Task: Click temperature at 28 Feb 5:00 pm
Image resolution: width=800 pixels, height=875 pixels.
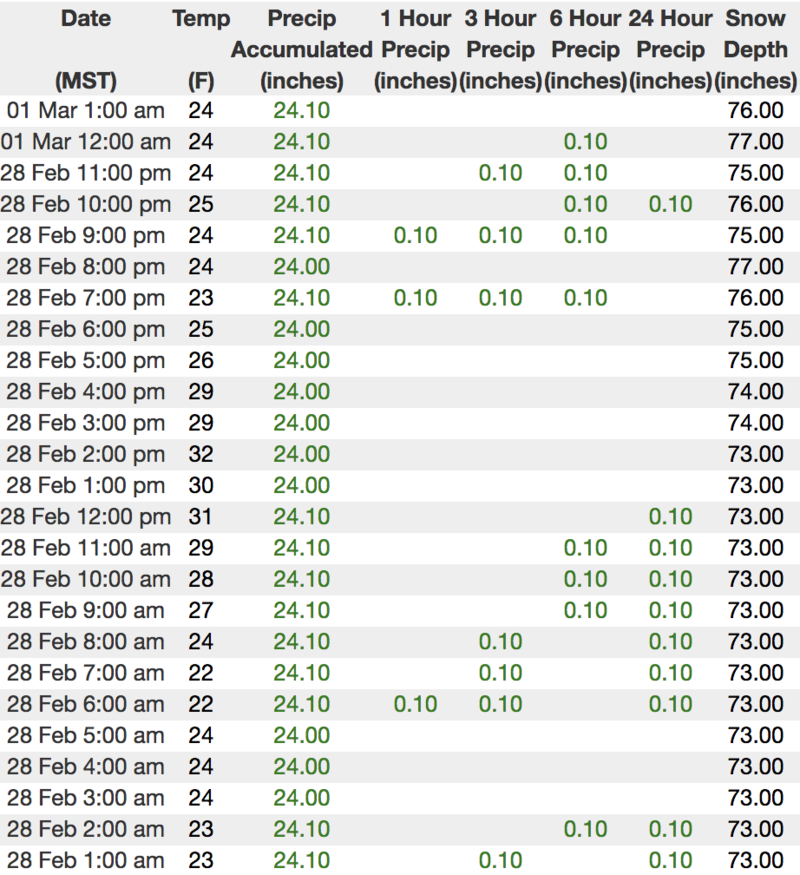Action: [x=200, y=360]
